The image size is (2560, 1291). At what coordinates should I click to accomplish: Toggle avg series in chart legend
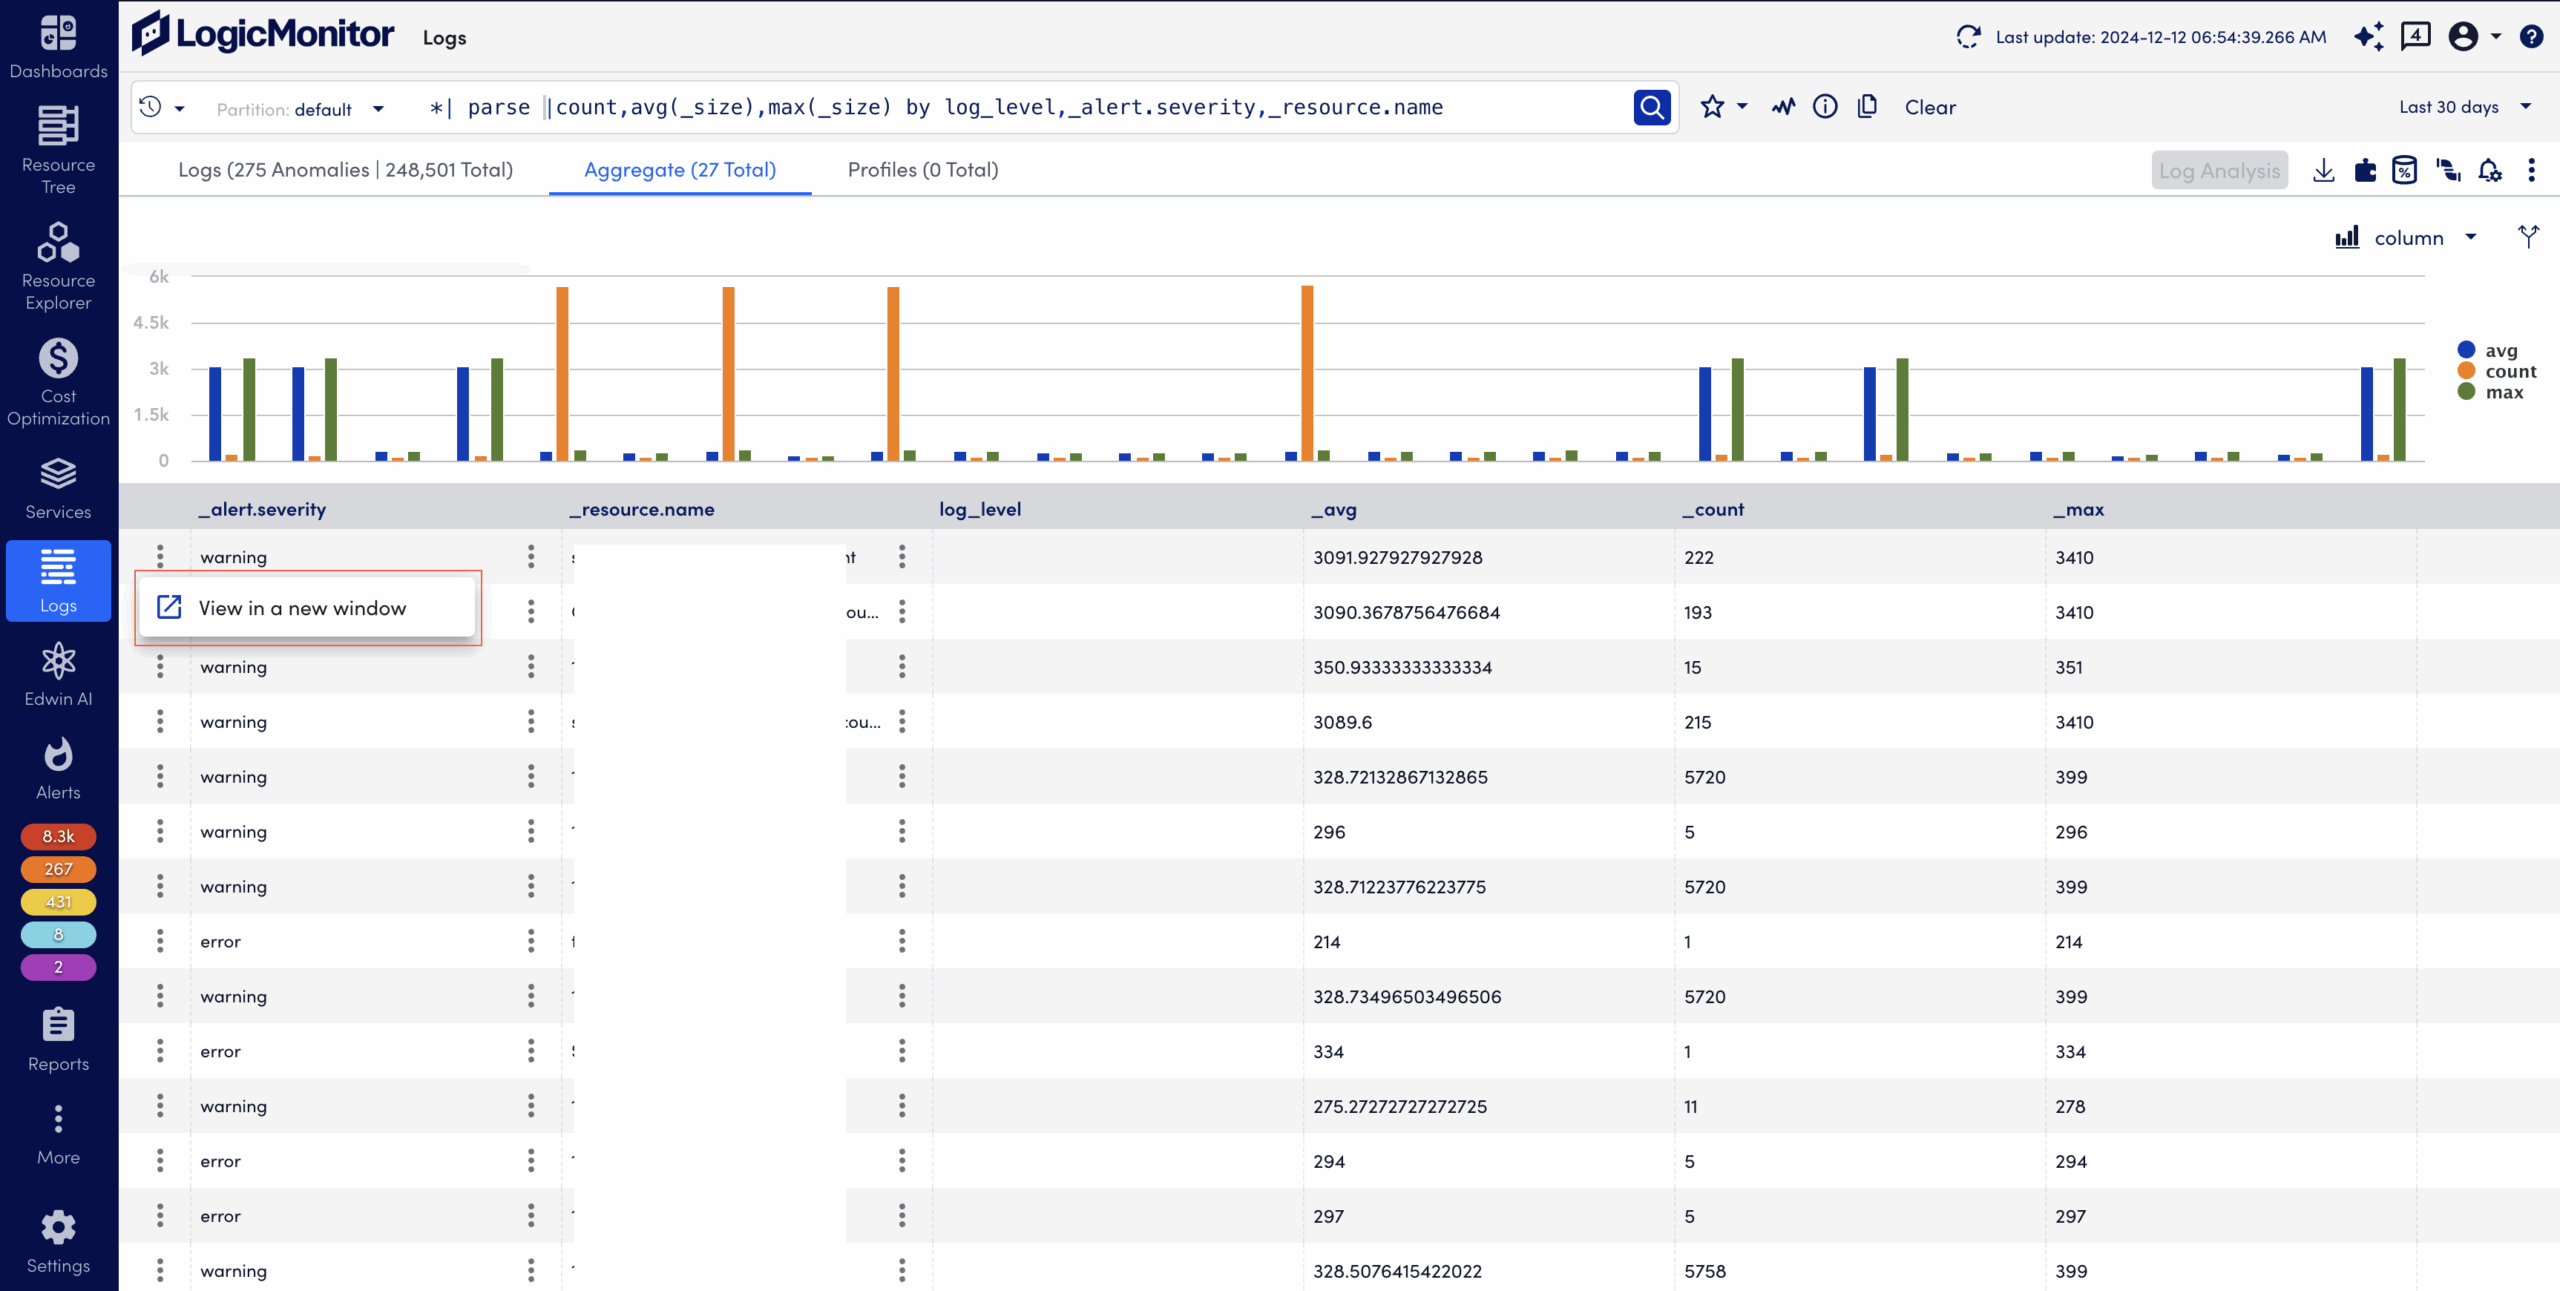click(2487, 350)
